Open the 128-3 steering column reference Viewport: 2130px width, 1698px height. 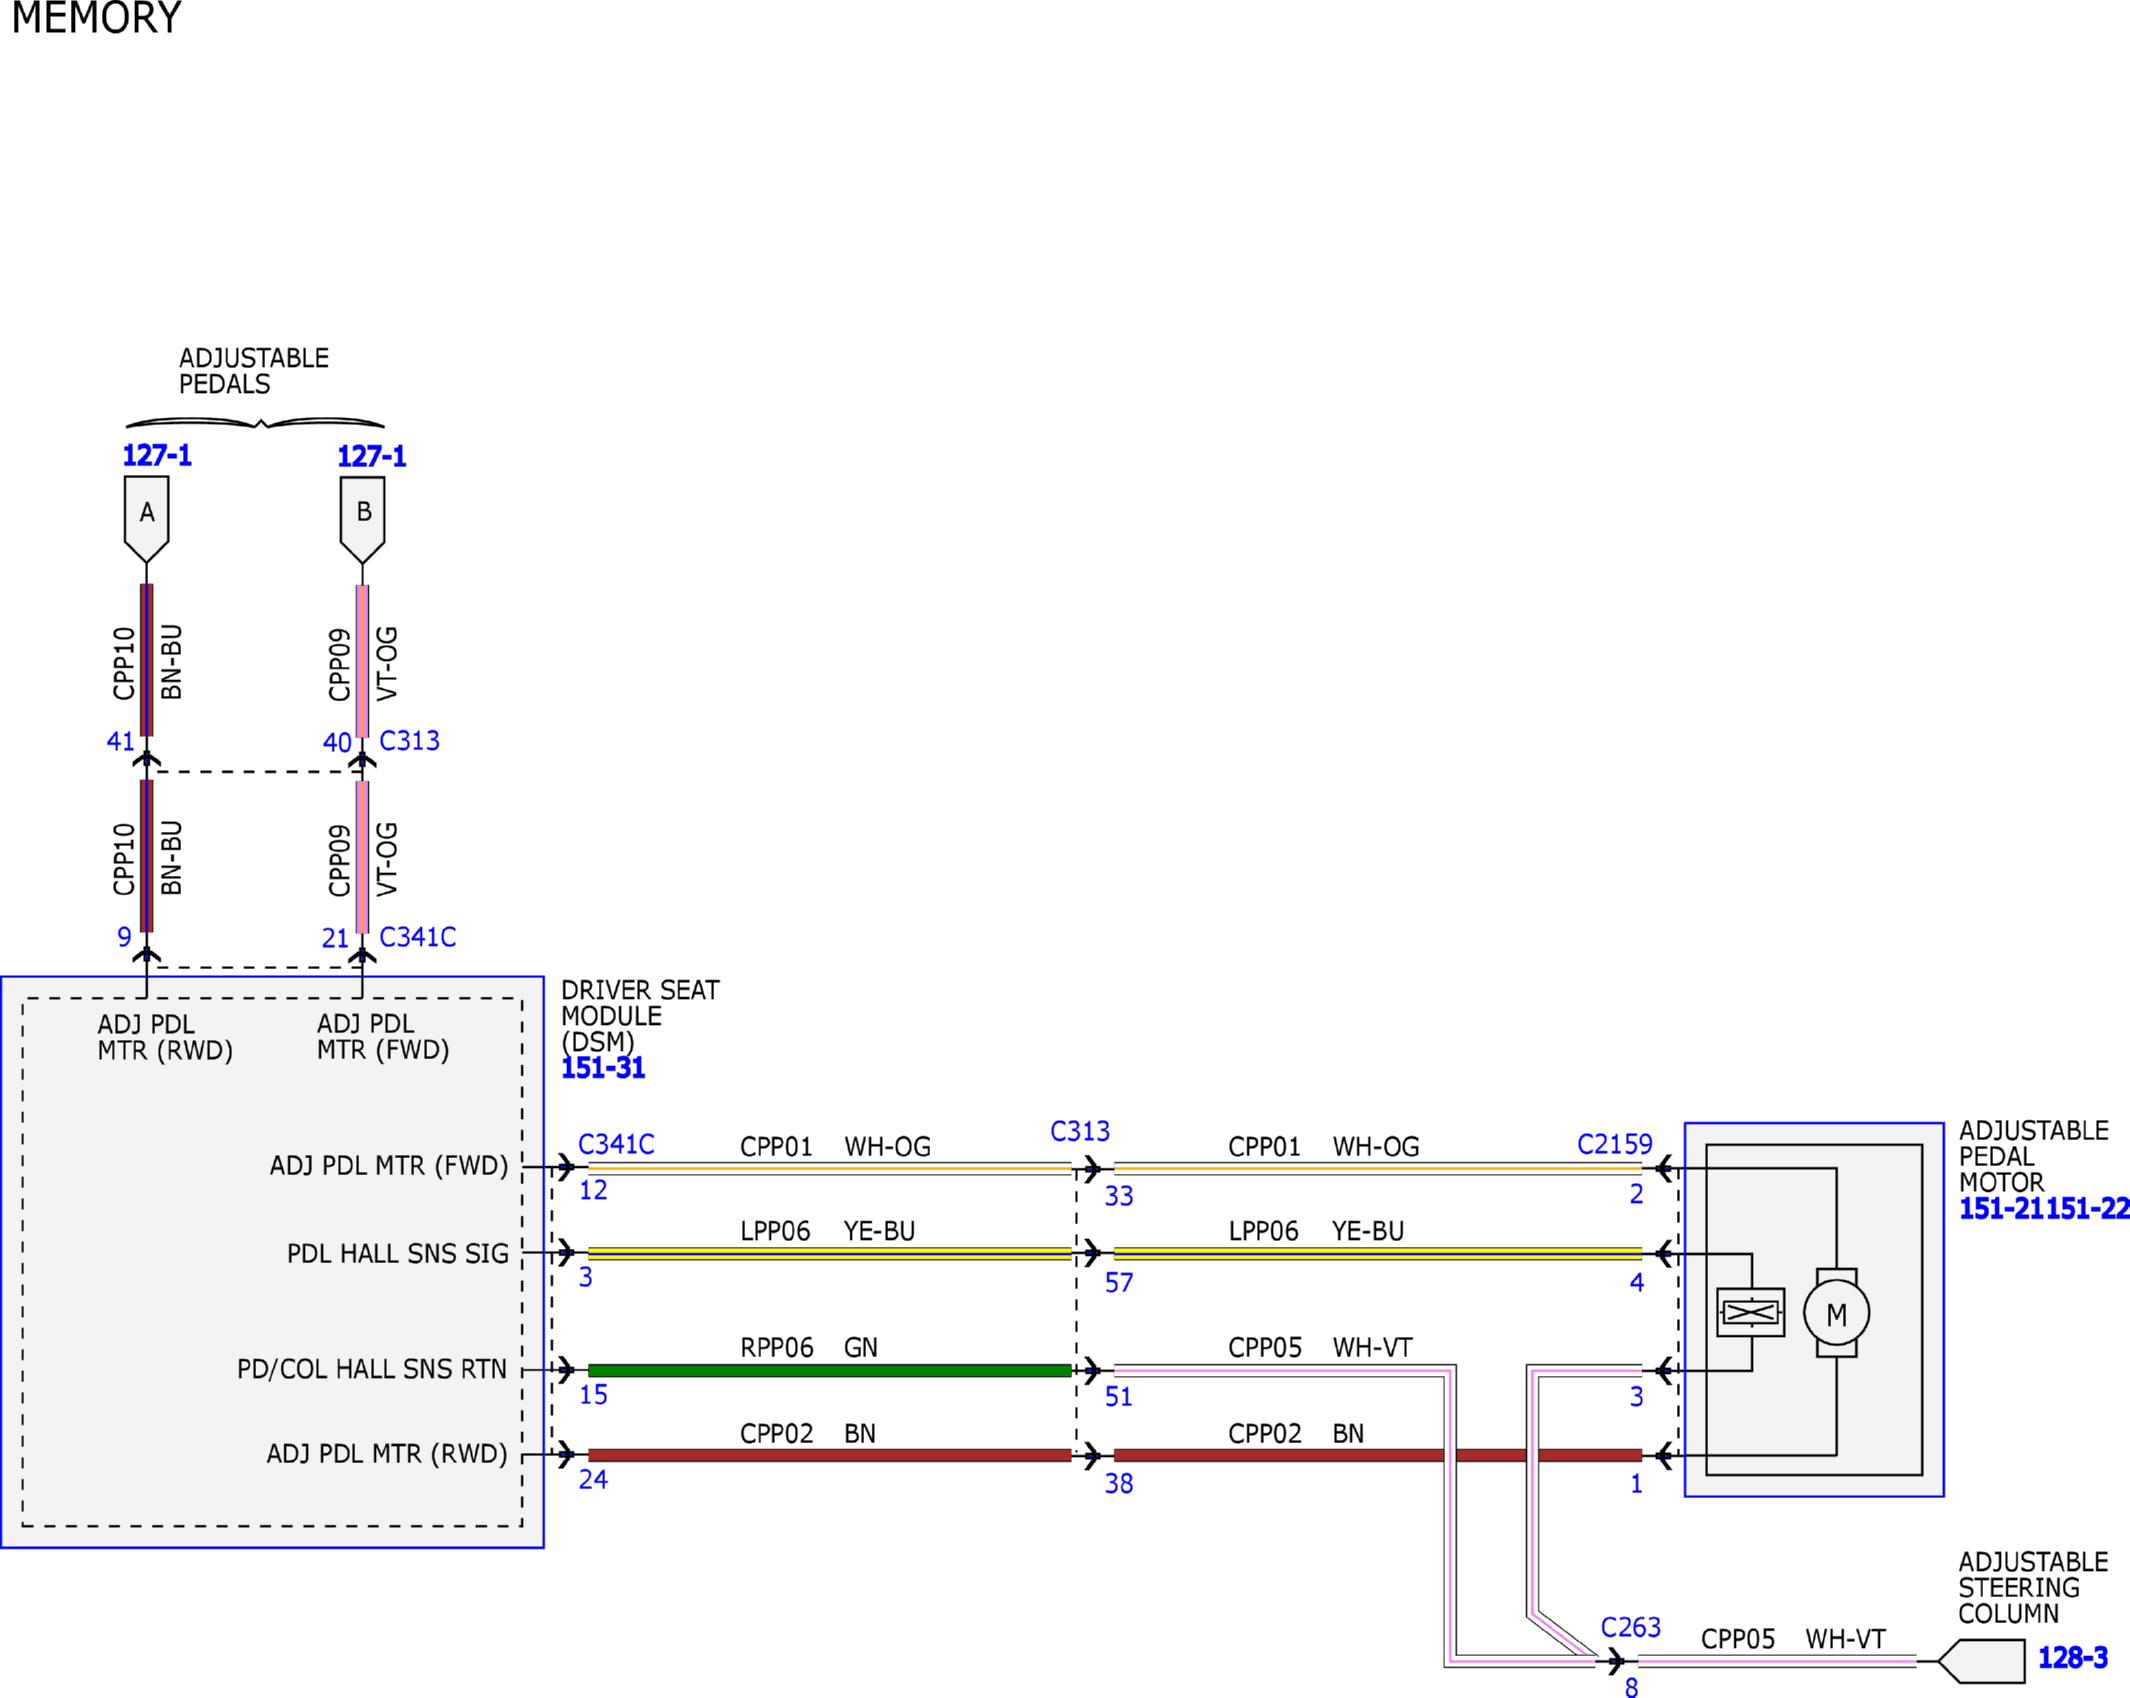[2072, 1658]
